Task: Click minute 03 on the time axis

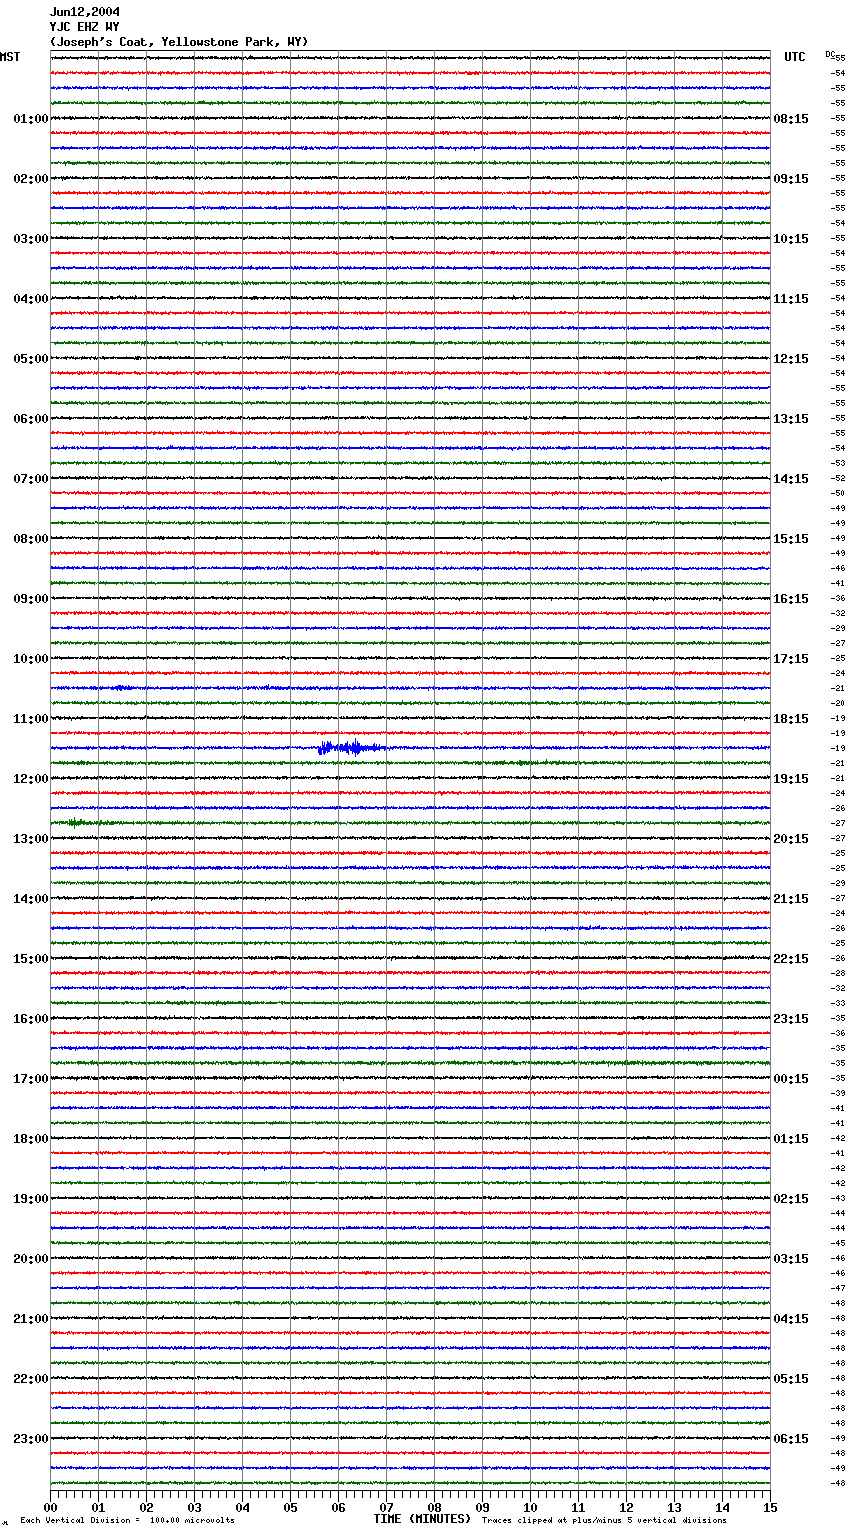Action: [x=194, y=1507]
